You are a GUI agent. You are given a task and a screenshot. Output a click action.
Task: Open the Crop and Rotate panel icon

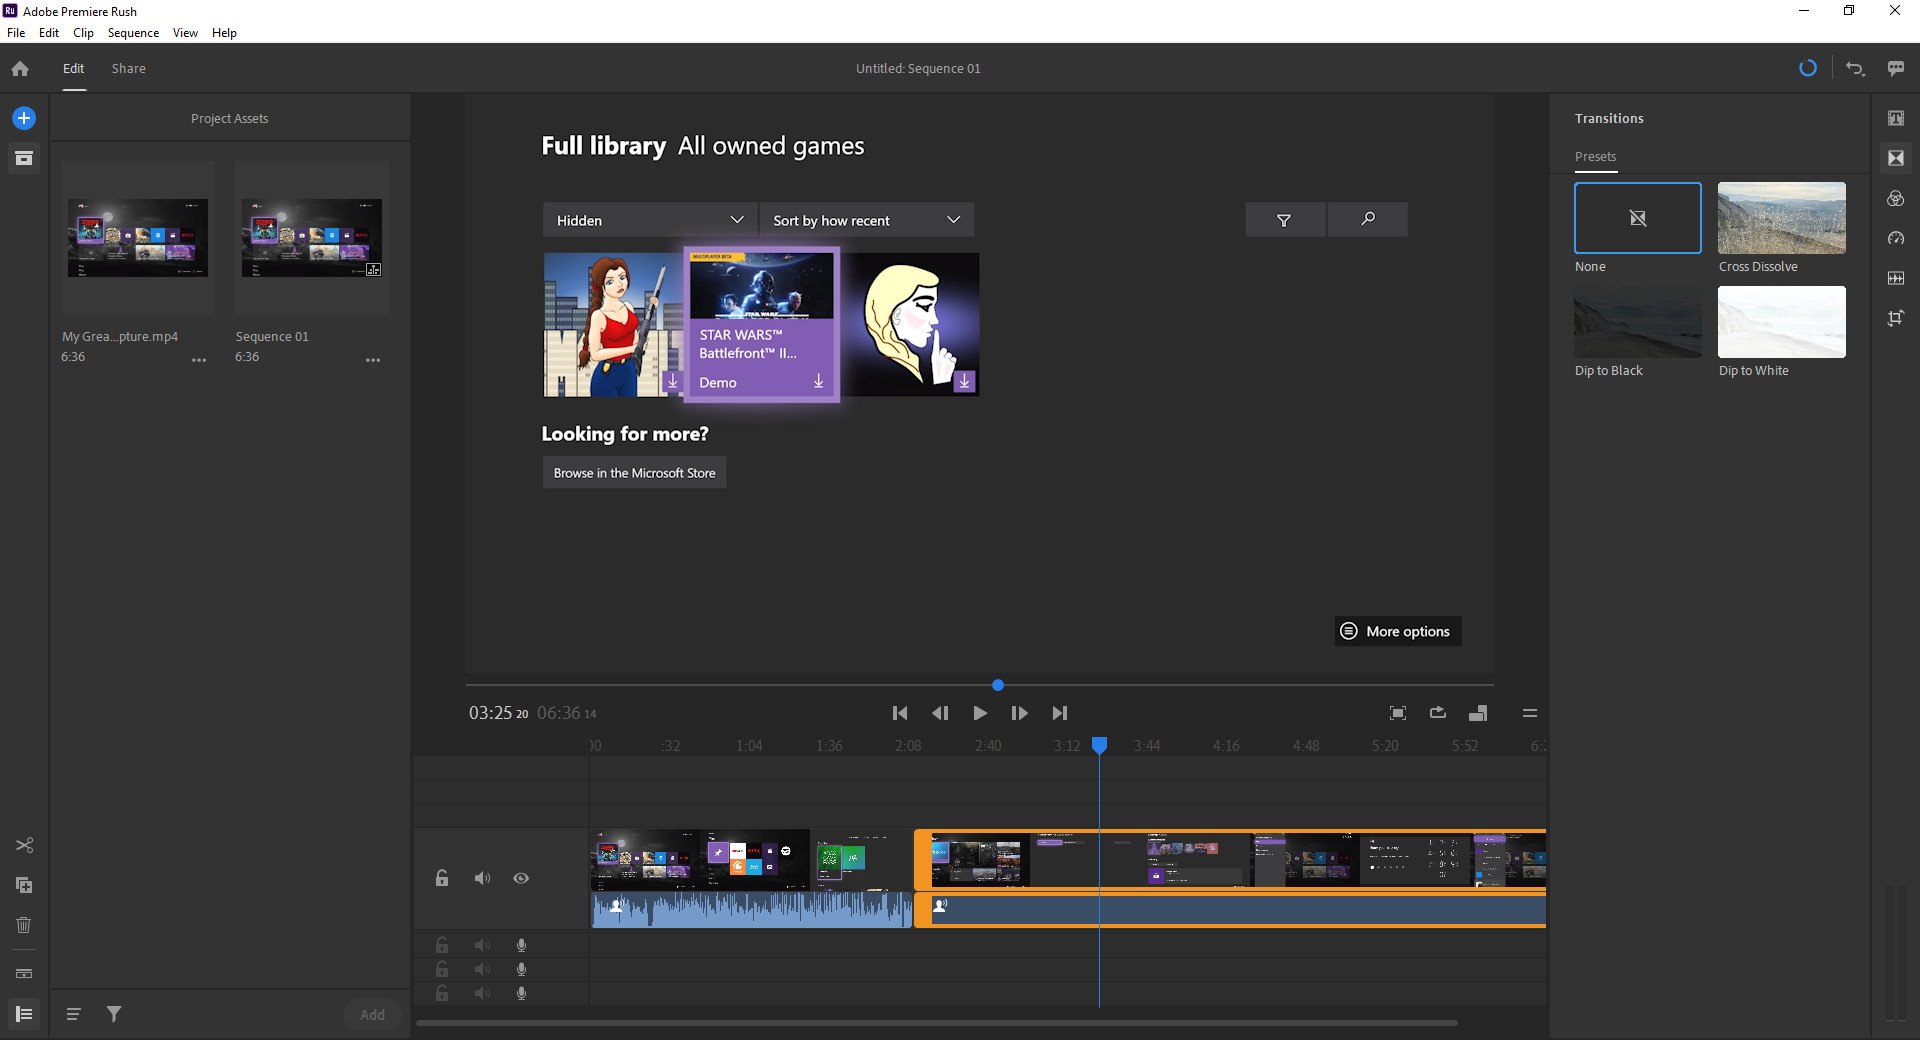point(1895,318)
